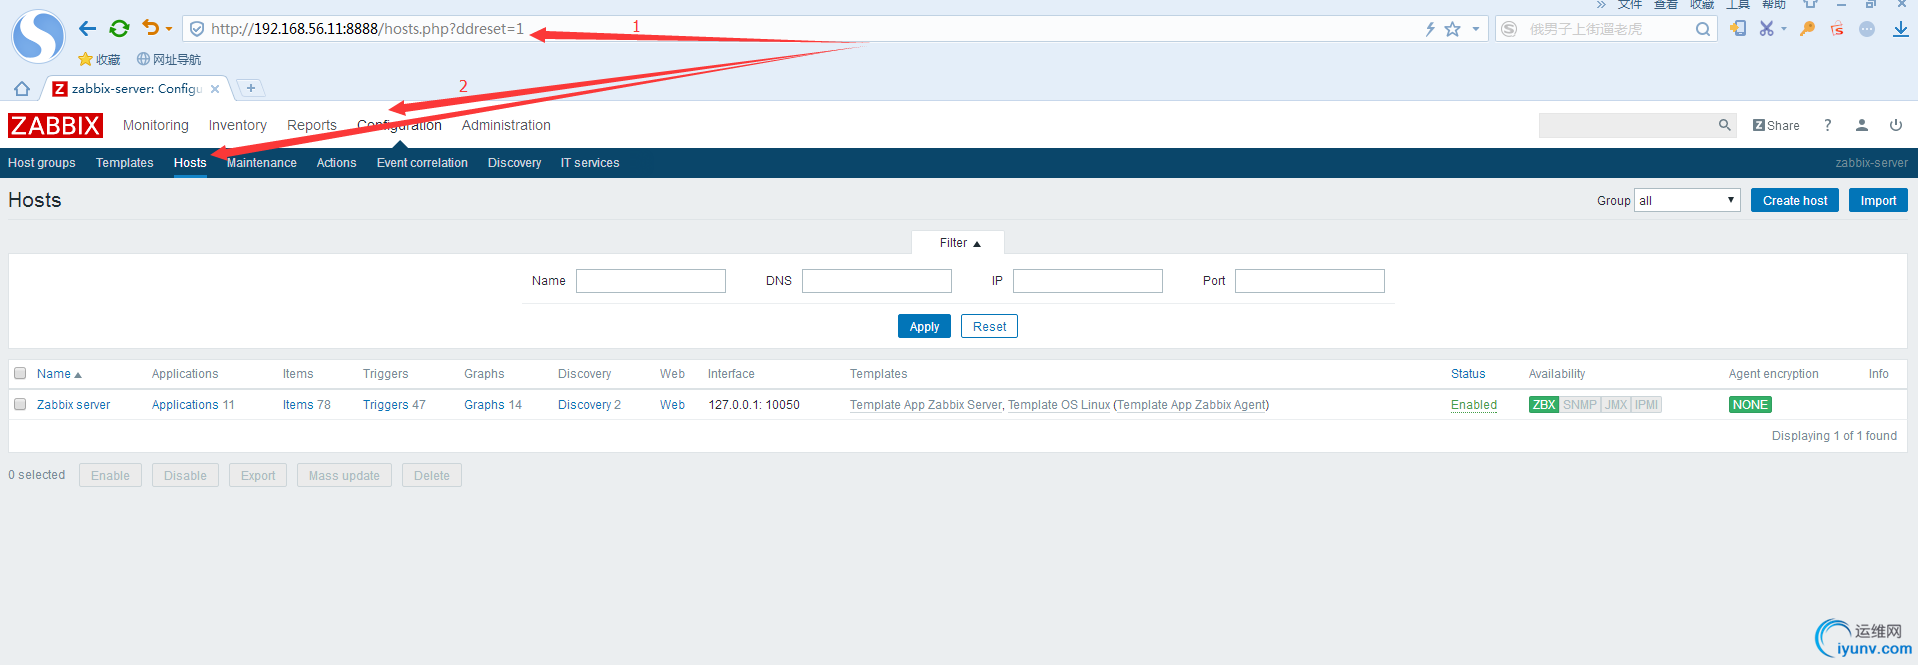This screenshot has height=665, width=1918.
Task: Click the power sign-out icon
Action: point(1895,125)
